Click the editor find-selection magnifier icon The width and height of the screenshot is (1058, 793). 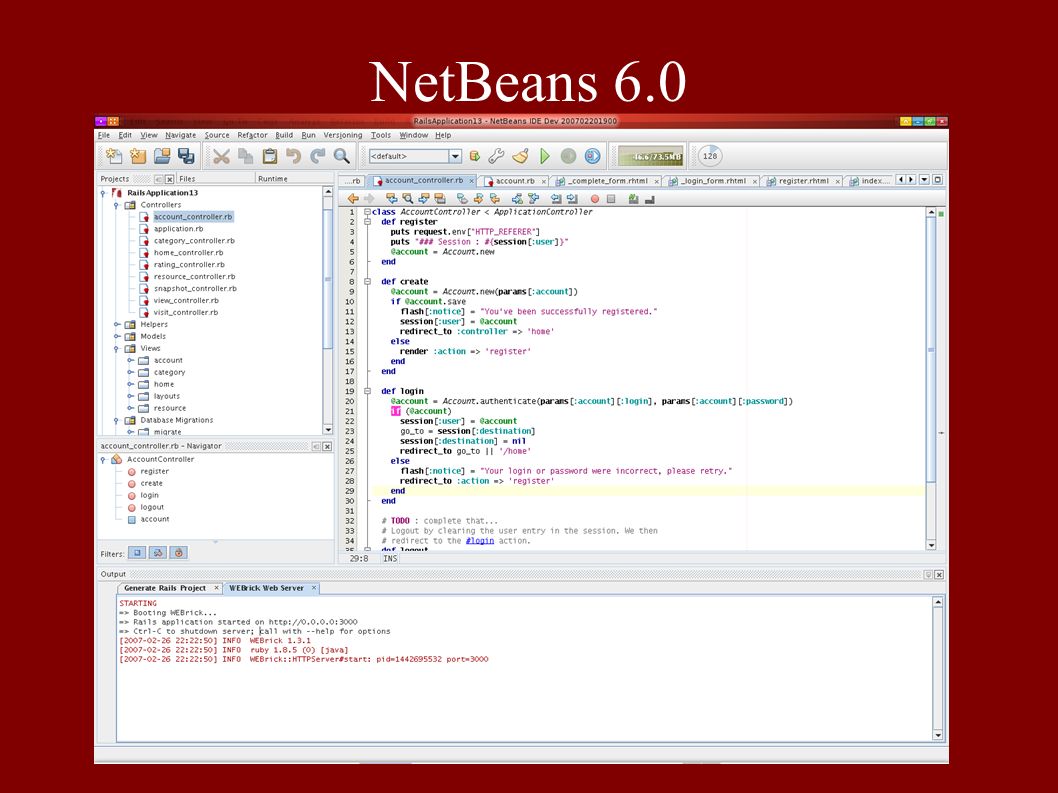click(408, 198)
